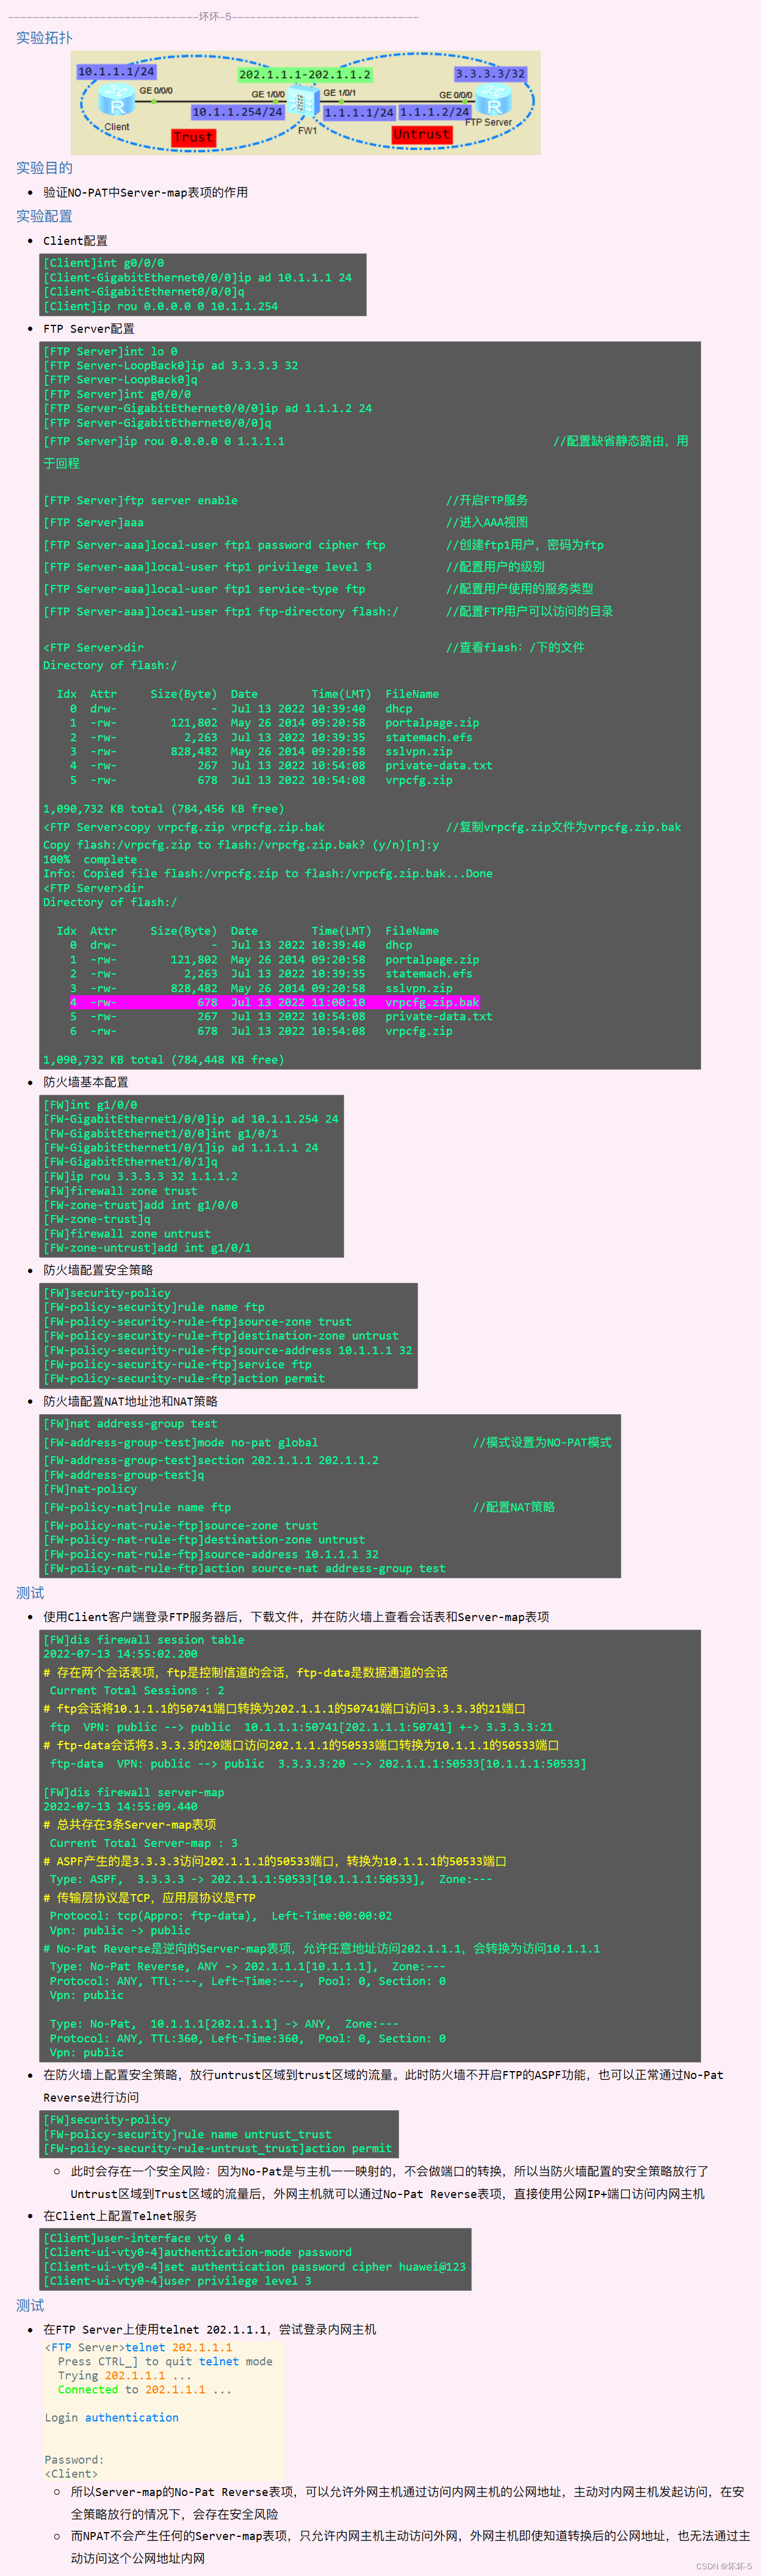This screenshot has width=761, height=2576.
Task: Click the portalpage.zip row in first dir listing
Action: (274, 723)
